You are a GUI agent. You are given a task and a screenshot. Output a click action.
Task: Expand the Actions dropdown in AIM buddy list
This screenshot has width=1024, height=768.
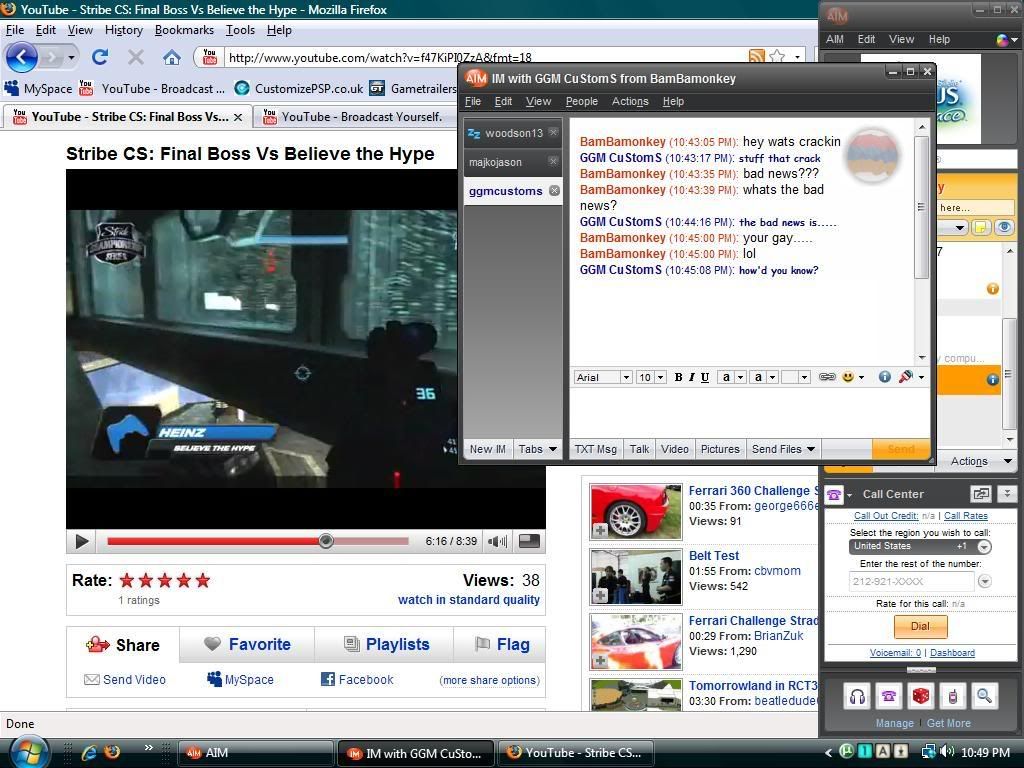tap(981, 461)
